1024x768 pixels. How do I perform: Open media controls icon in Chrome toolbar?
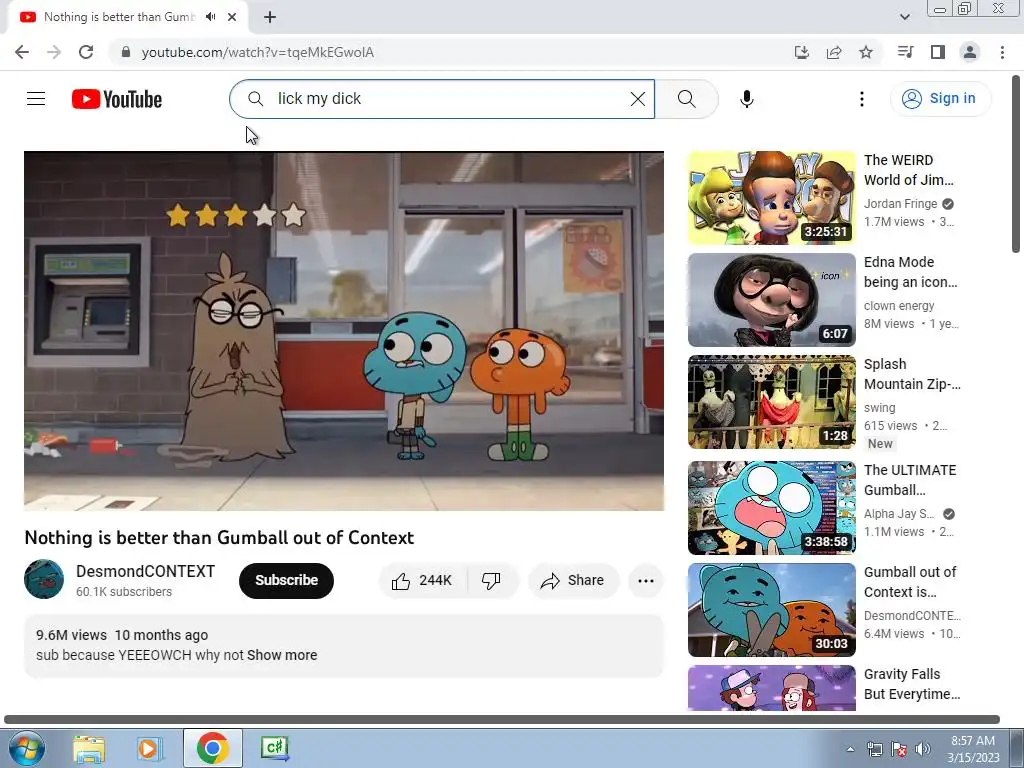[905, 52]
